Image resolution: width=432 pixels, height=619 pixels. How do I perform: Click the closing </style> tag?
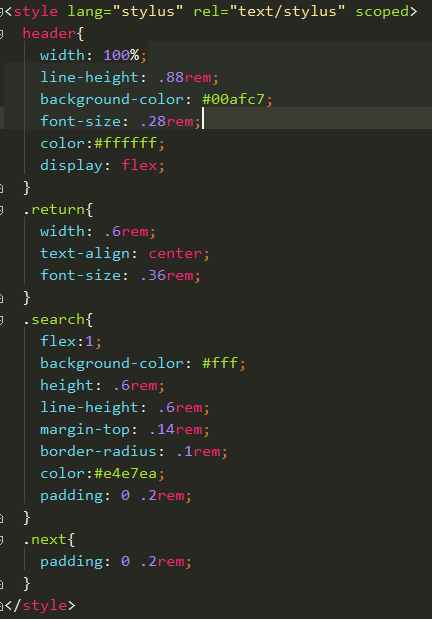tap(39, 606)
